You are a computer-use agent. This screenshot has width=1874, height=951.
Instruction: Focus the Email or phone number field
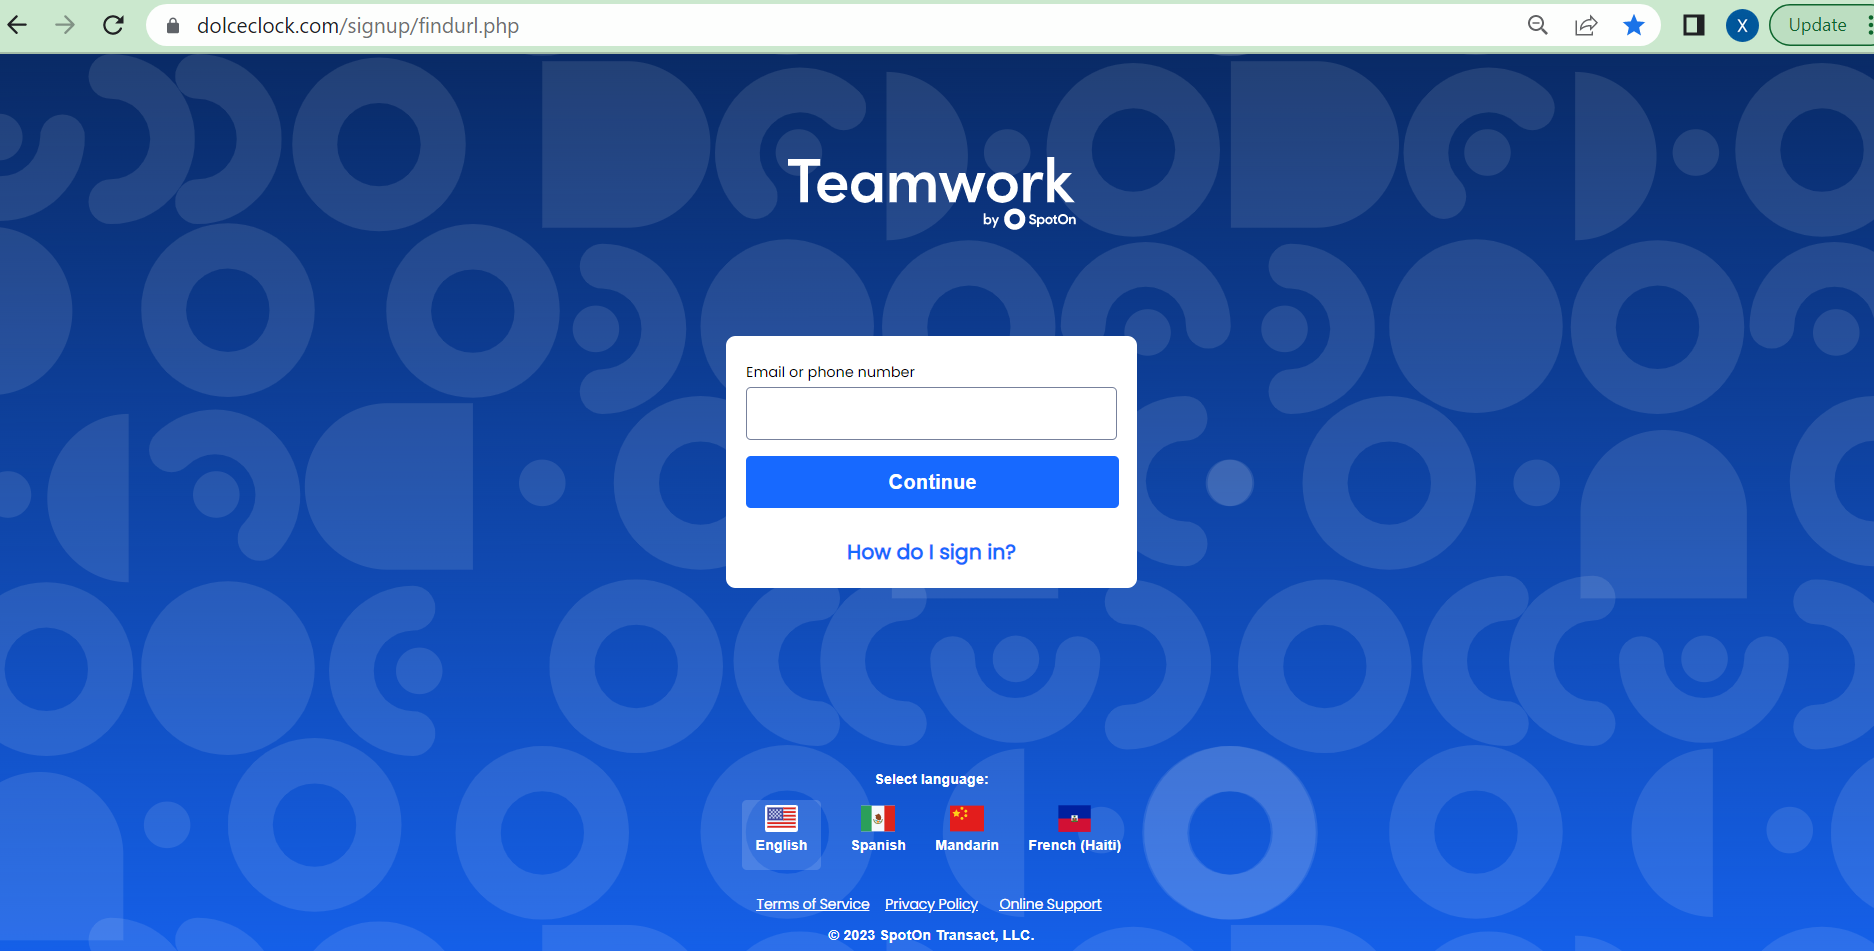pos(931,413)
